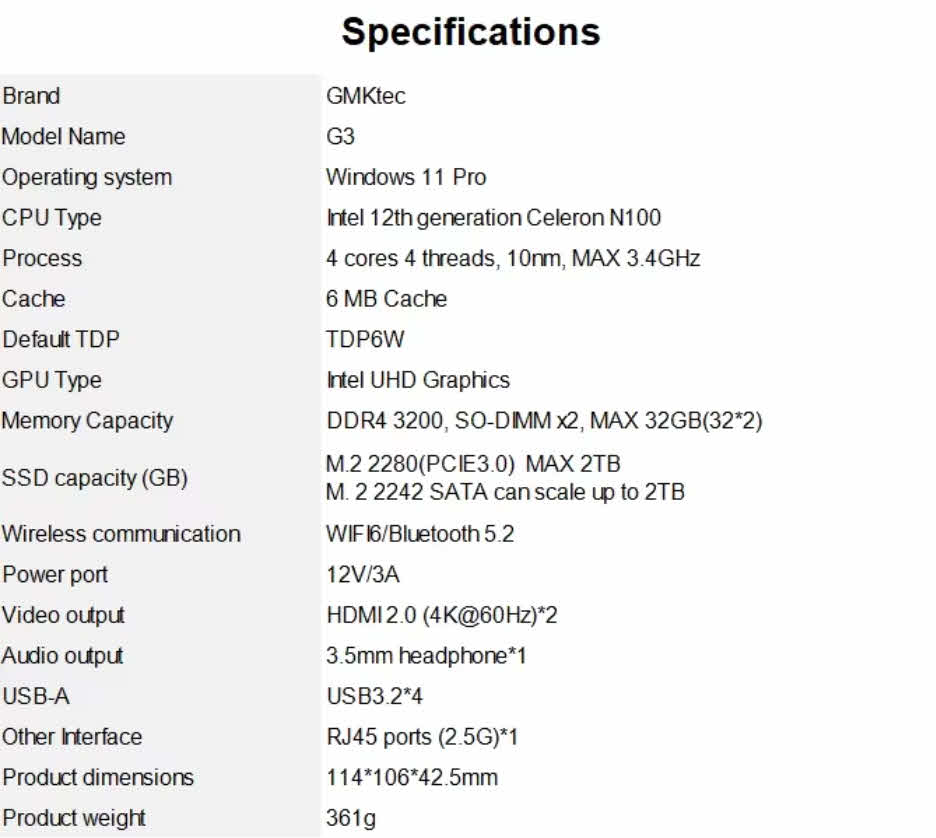This screenshot has height=838, width=936.
Task: Click the Power port label
Action: pyautogui.click(x=55, y=575)
